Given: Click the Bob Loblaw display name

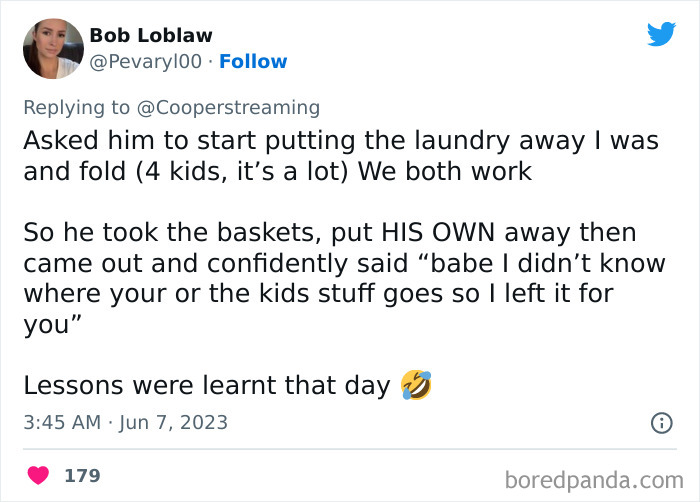Looking at the screenshot, I should [151, 36].
